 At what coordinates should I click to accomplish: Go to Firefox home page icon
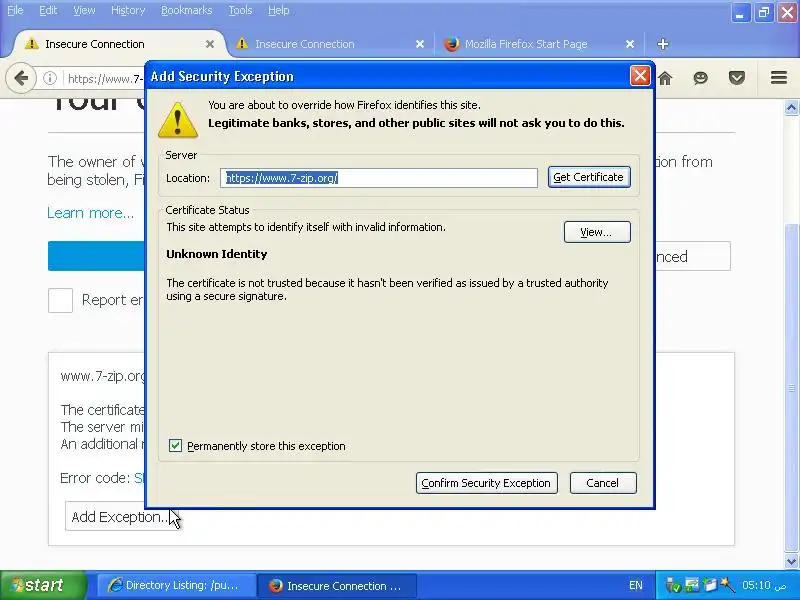(x=665, y=78)
